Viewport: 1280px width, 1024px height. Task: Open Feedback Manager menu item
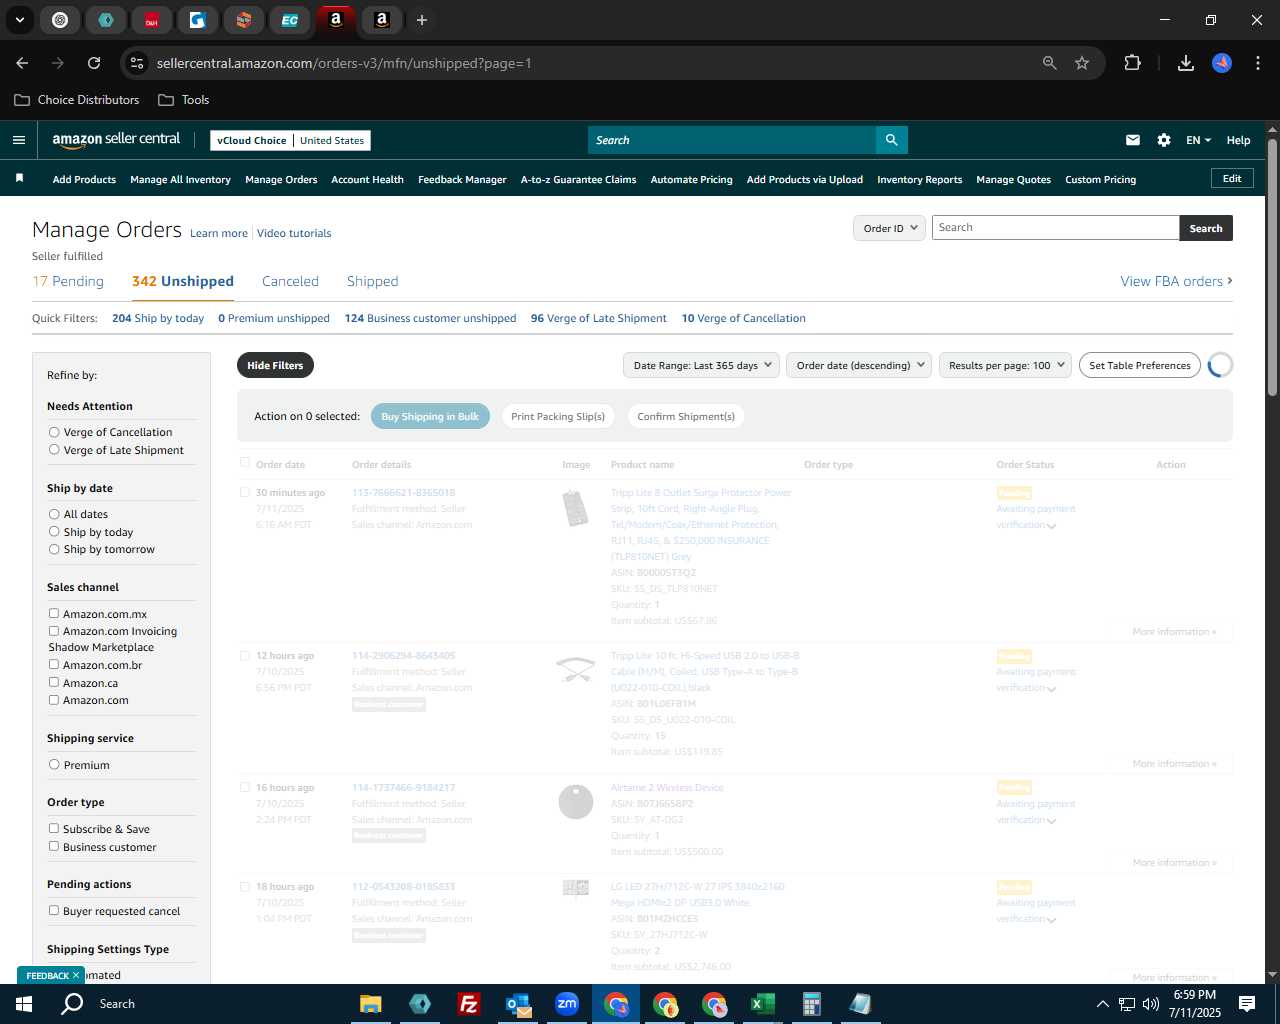click(x=462, y=179)
